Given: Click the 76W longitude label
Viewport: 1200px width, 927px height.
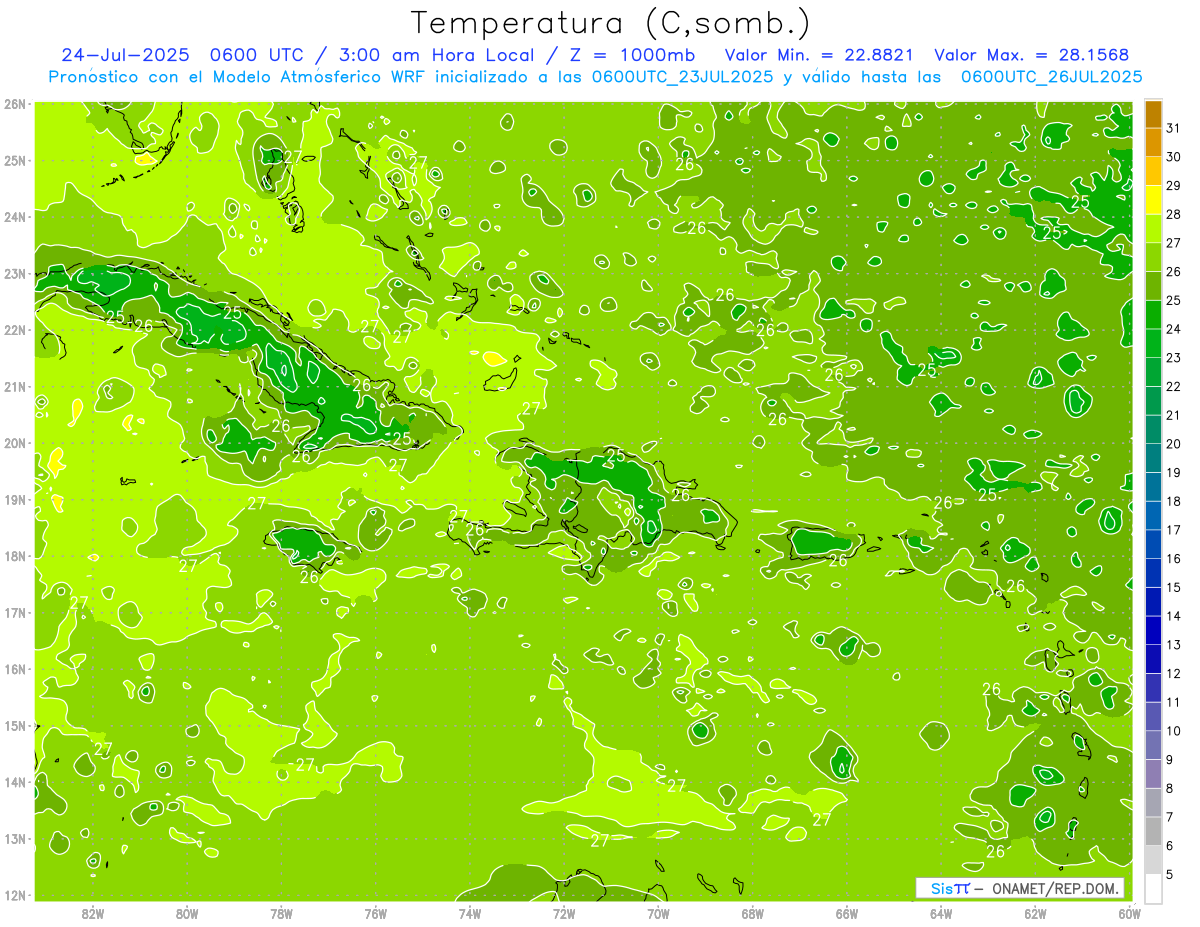Looking at the screenshot, I should tap(376, 913).
